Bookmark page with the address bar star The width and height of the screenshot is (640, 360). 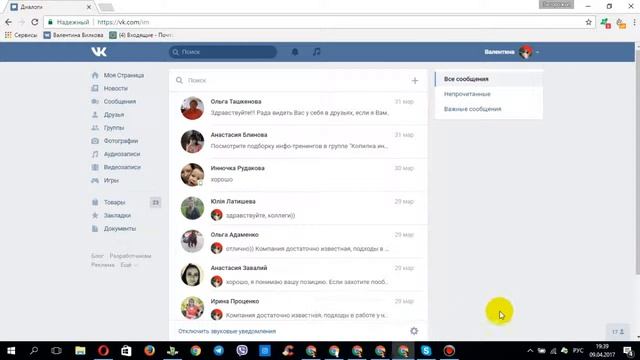click(588, 22)
